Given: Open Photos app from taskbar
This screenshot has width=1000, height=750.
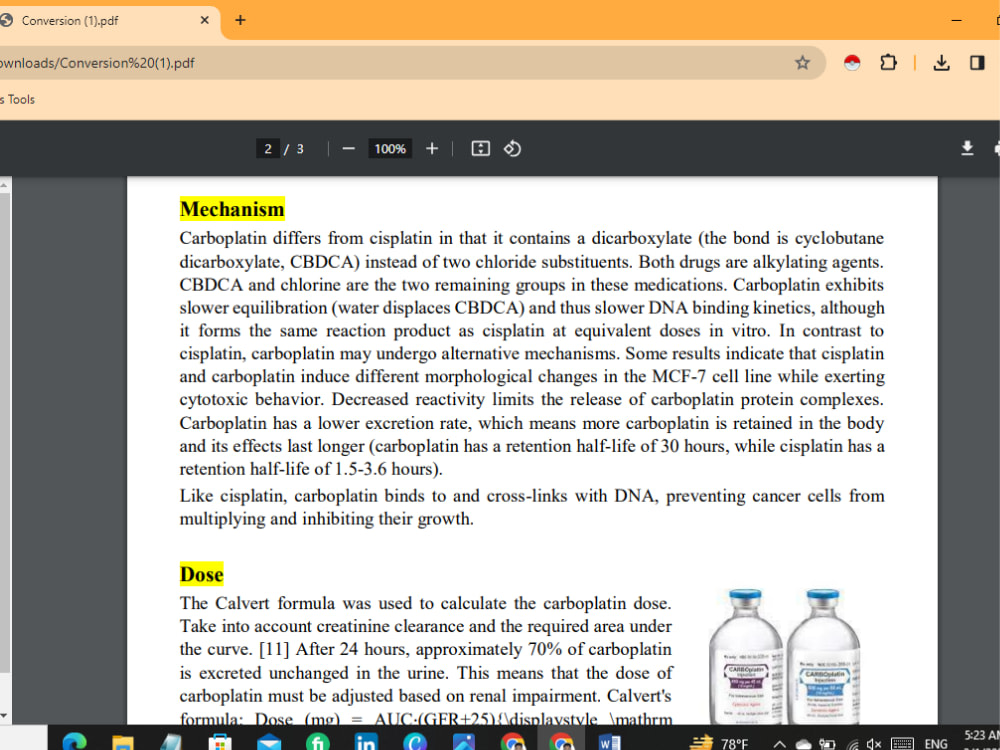Looking at the screenshot, I should 464,742.
